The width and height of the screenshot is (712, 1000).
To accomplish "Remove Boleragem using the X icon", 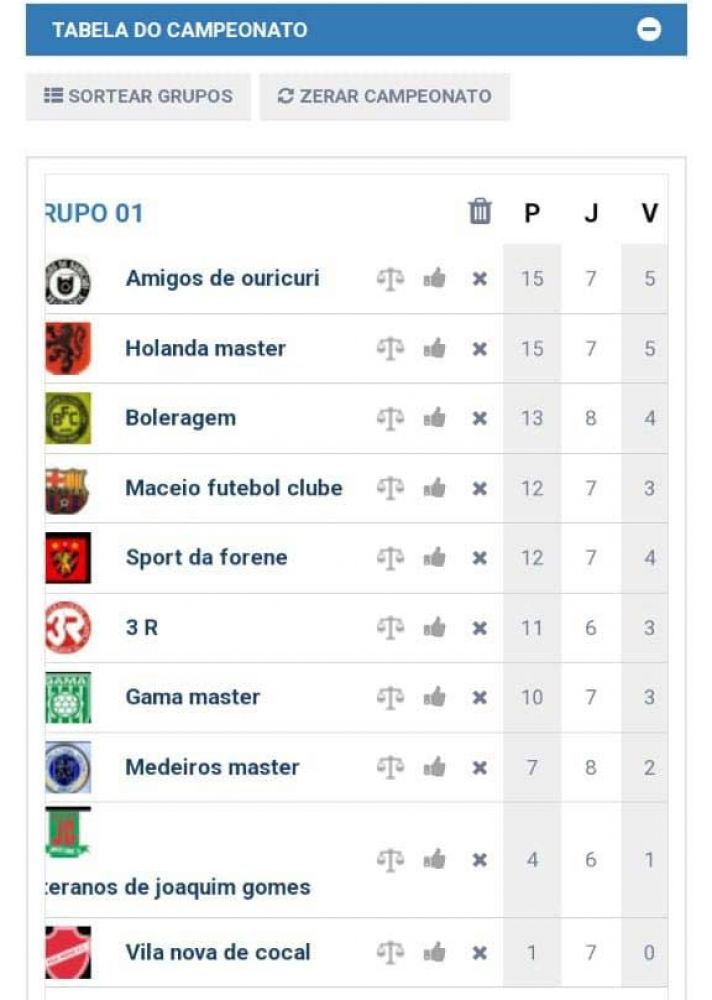I will (480, 419).
